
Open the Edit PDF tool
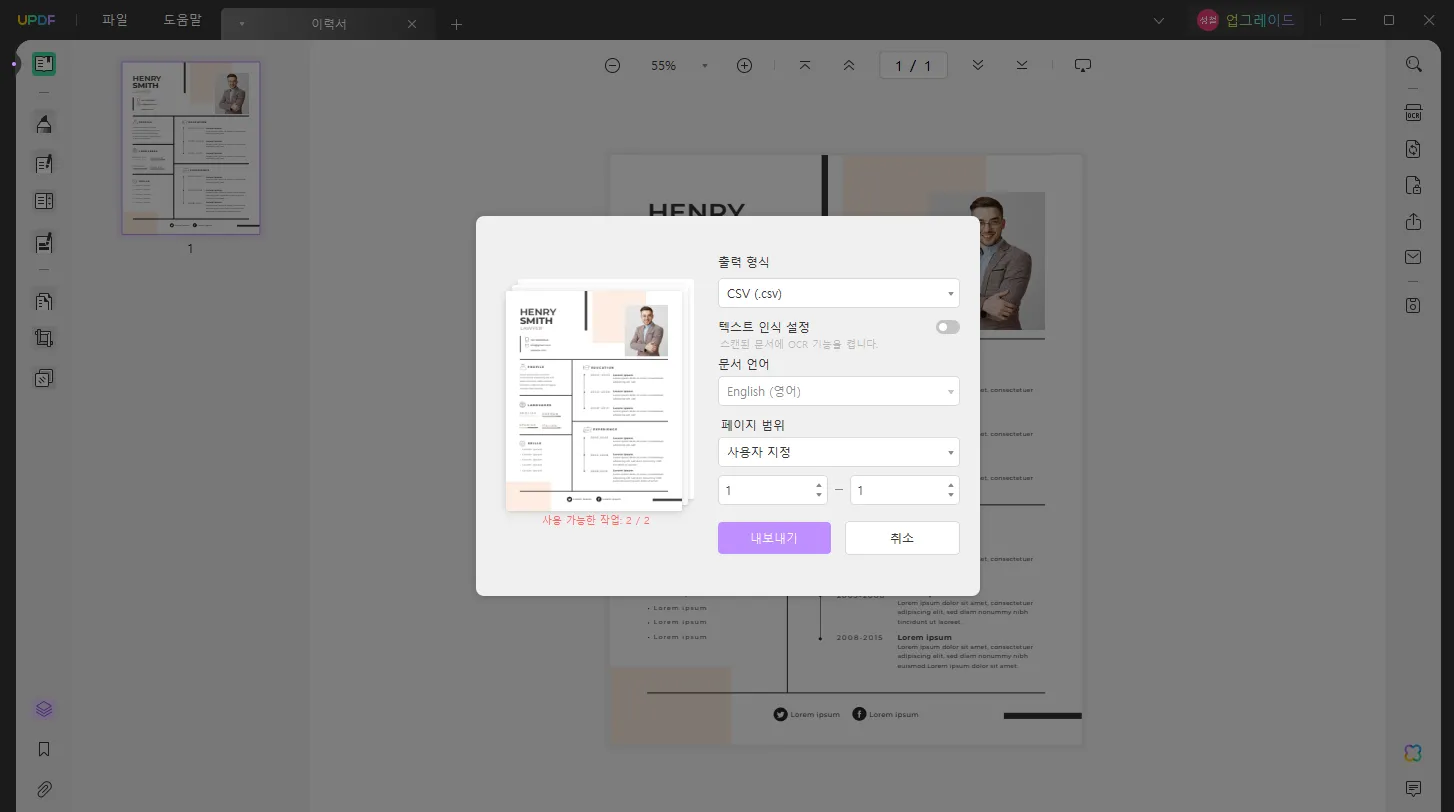(43, 163)
